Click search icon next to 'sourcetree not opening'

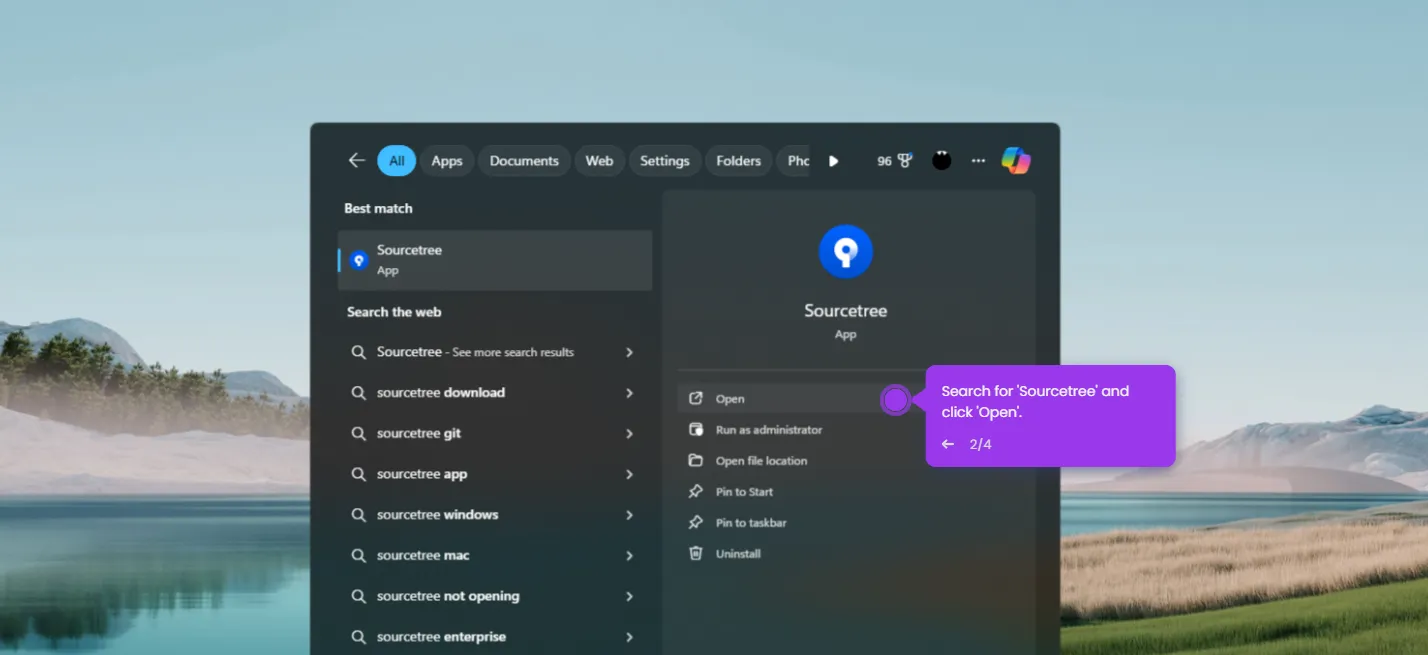click(358, 596)
